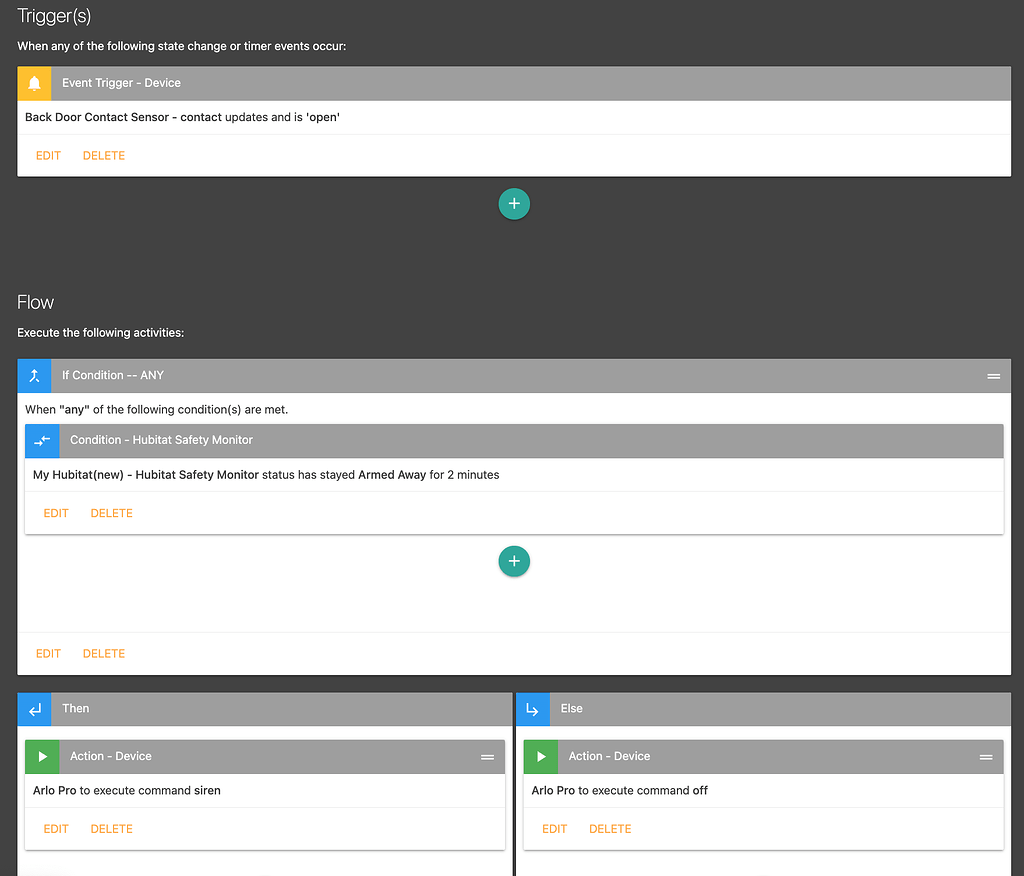Delete the siren action under Then
This screenshot has height=876, width=1024.
pyautogui.click(x=111, y=828)
